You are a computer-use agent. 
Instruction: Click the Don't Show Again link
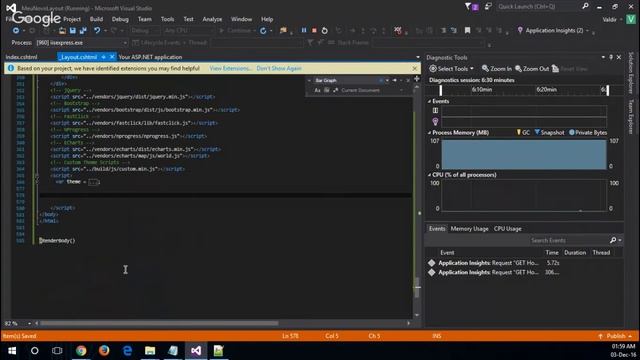[279, 69]
